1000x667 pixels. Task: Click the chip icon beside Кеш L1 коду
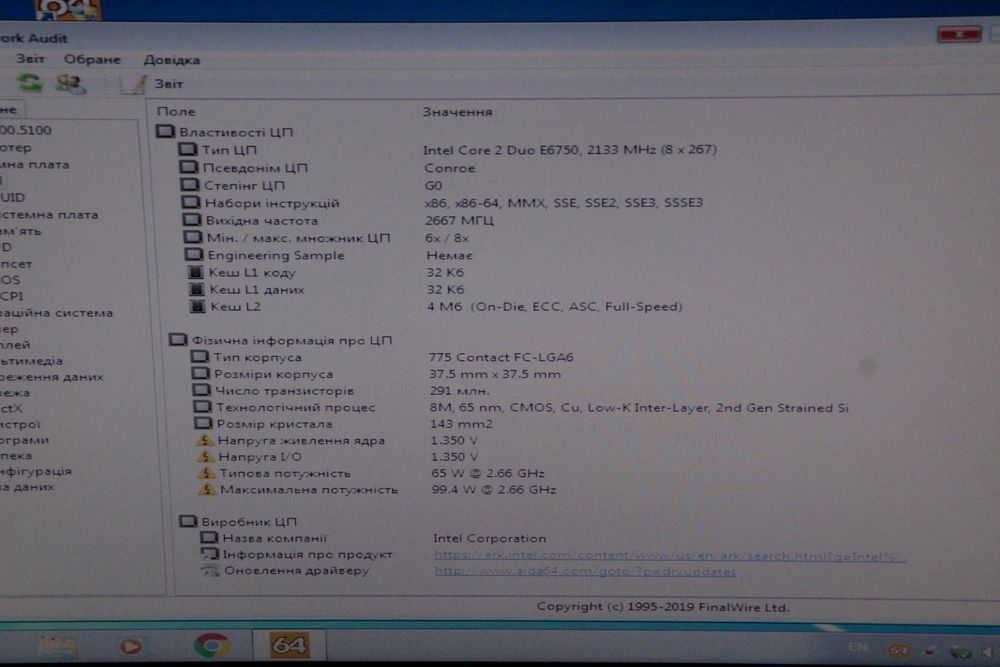point(196,272)
